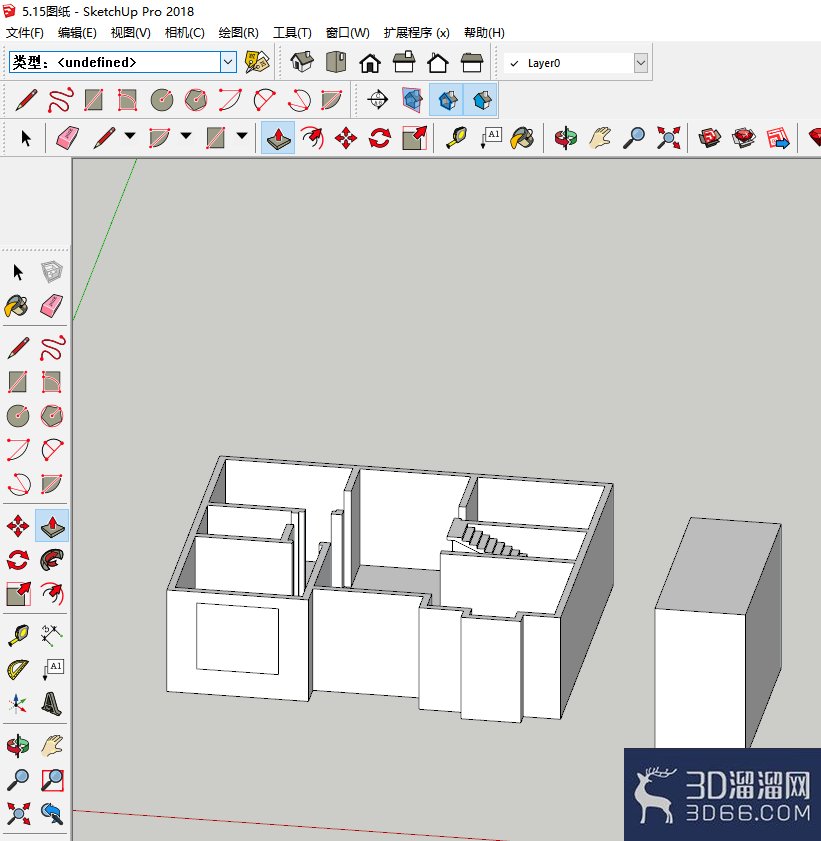Screen dimensions: 821x841
Task: Click the Zoom Extents icon in top toolbar
Action: [x=668, y=138]
